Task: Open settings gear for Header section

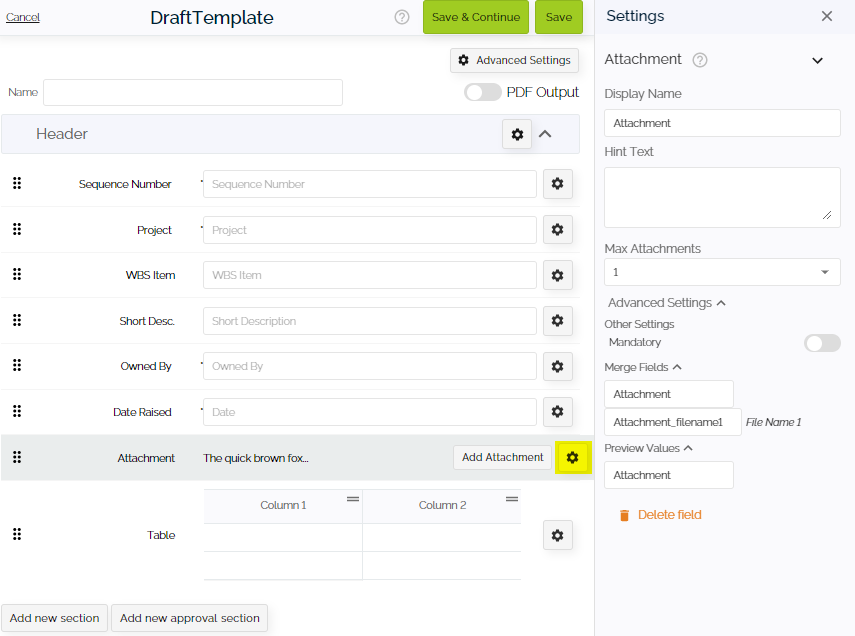Action: click(x=517, y=134)
